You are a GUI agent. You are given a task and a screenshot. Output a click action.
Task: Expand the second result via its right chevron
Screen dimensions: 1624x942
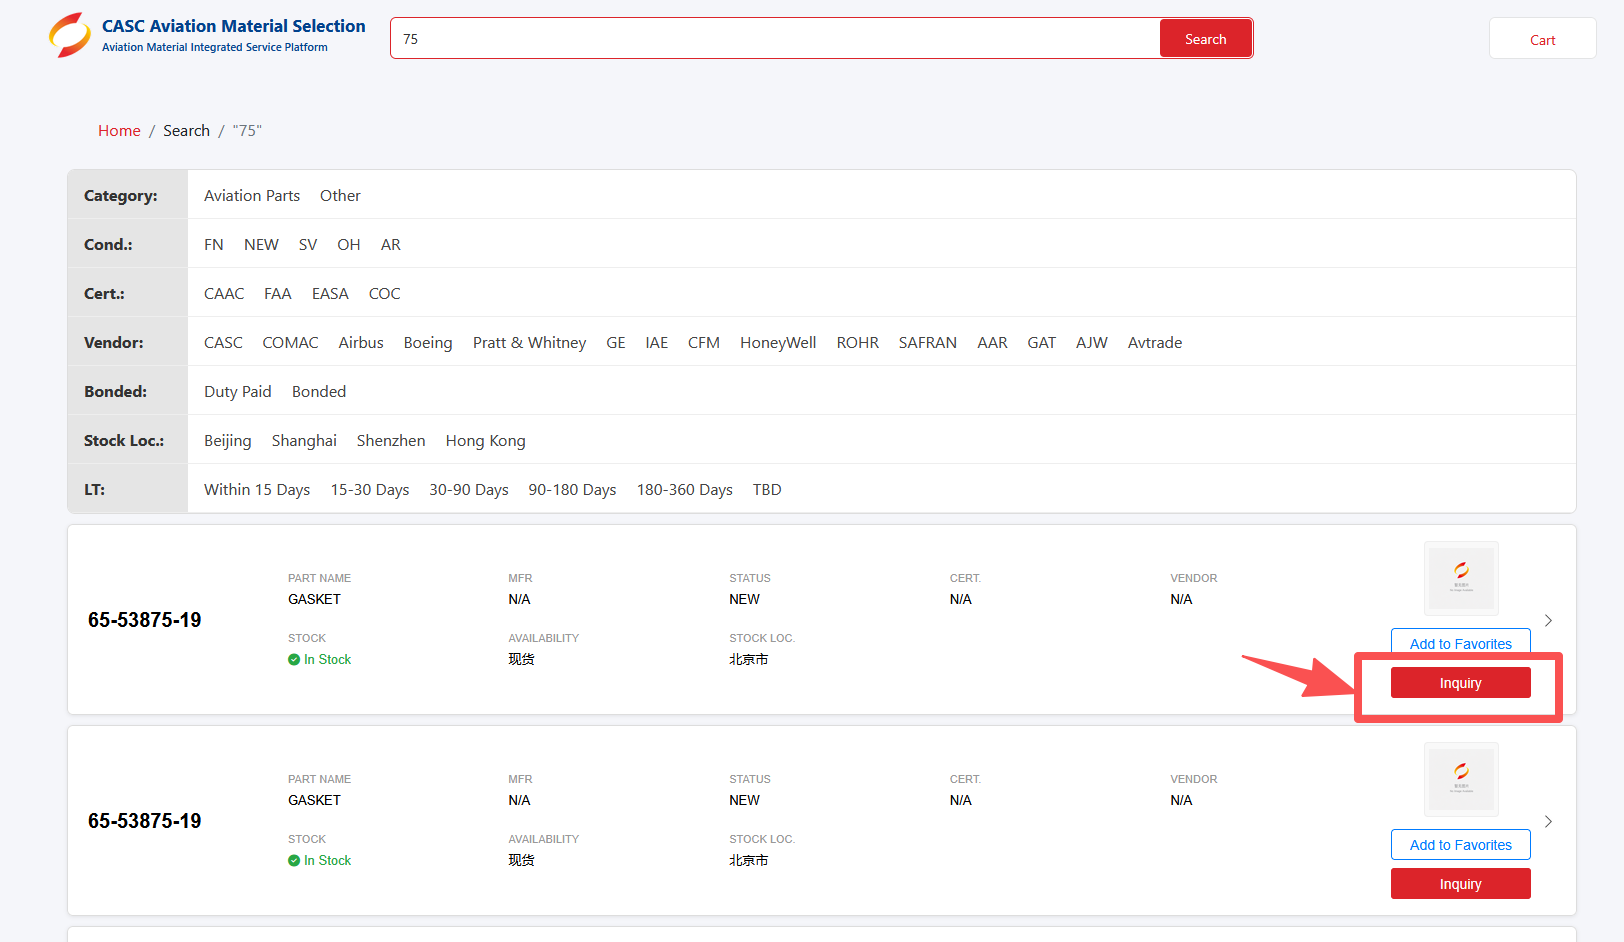[1548, 822]
